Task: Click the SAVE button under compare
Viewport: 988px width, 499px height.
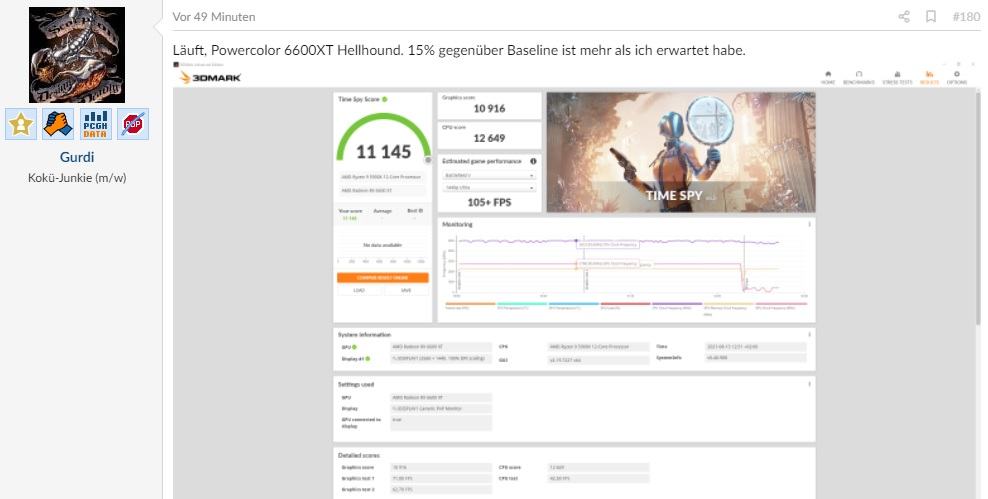Action: point(406,290)
